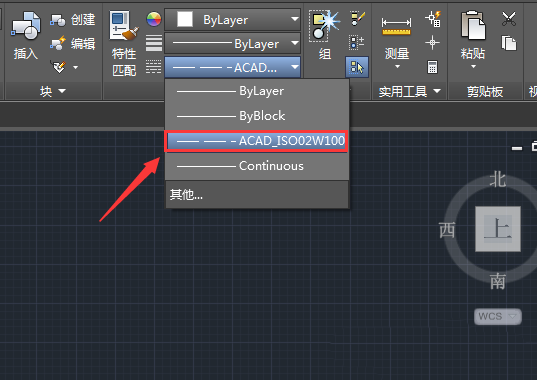Minimize the drawing viewport window
Viewport: 537px width, 380px height.
(x=517, y=148)
